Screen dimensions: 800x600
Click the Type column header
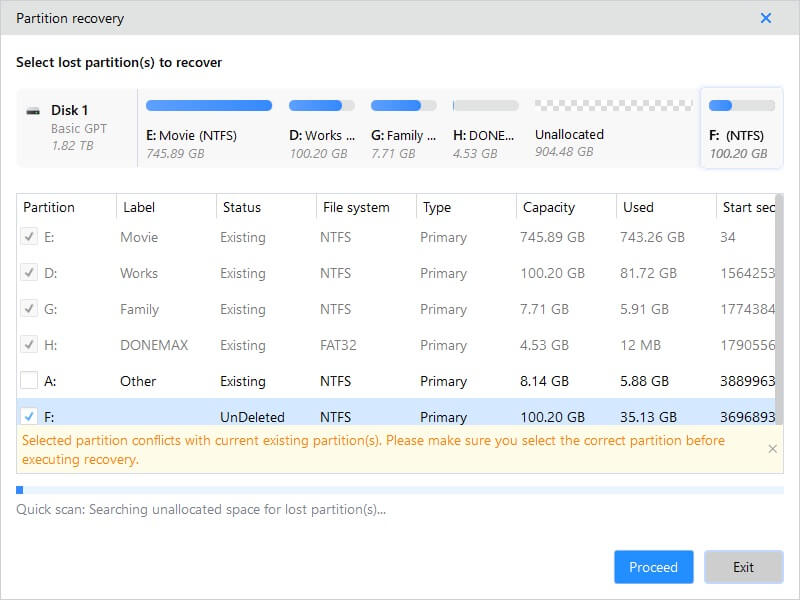coord(466,207)
